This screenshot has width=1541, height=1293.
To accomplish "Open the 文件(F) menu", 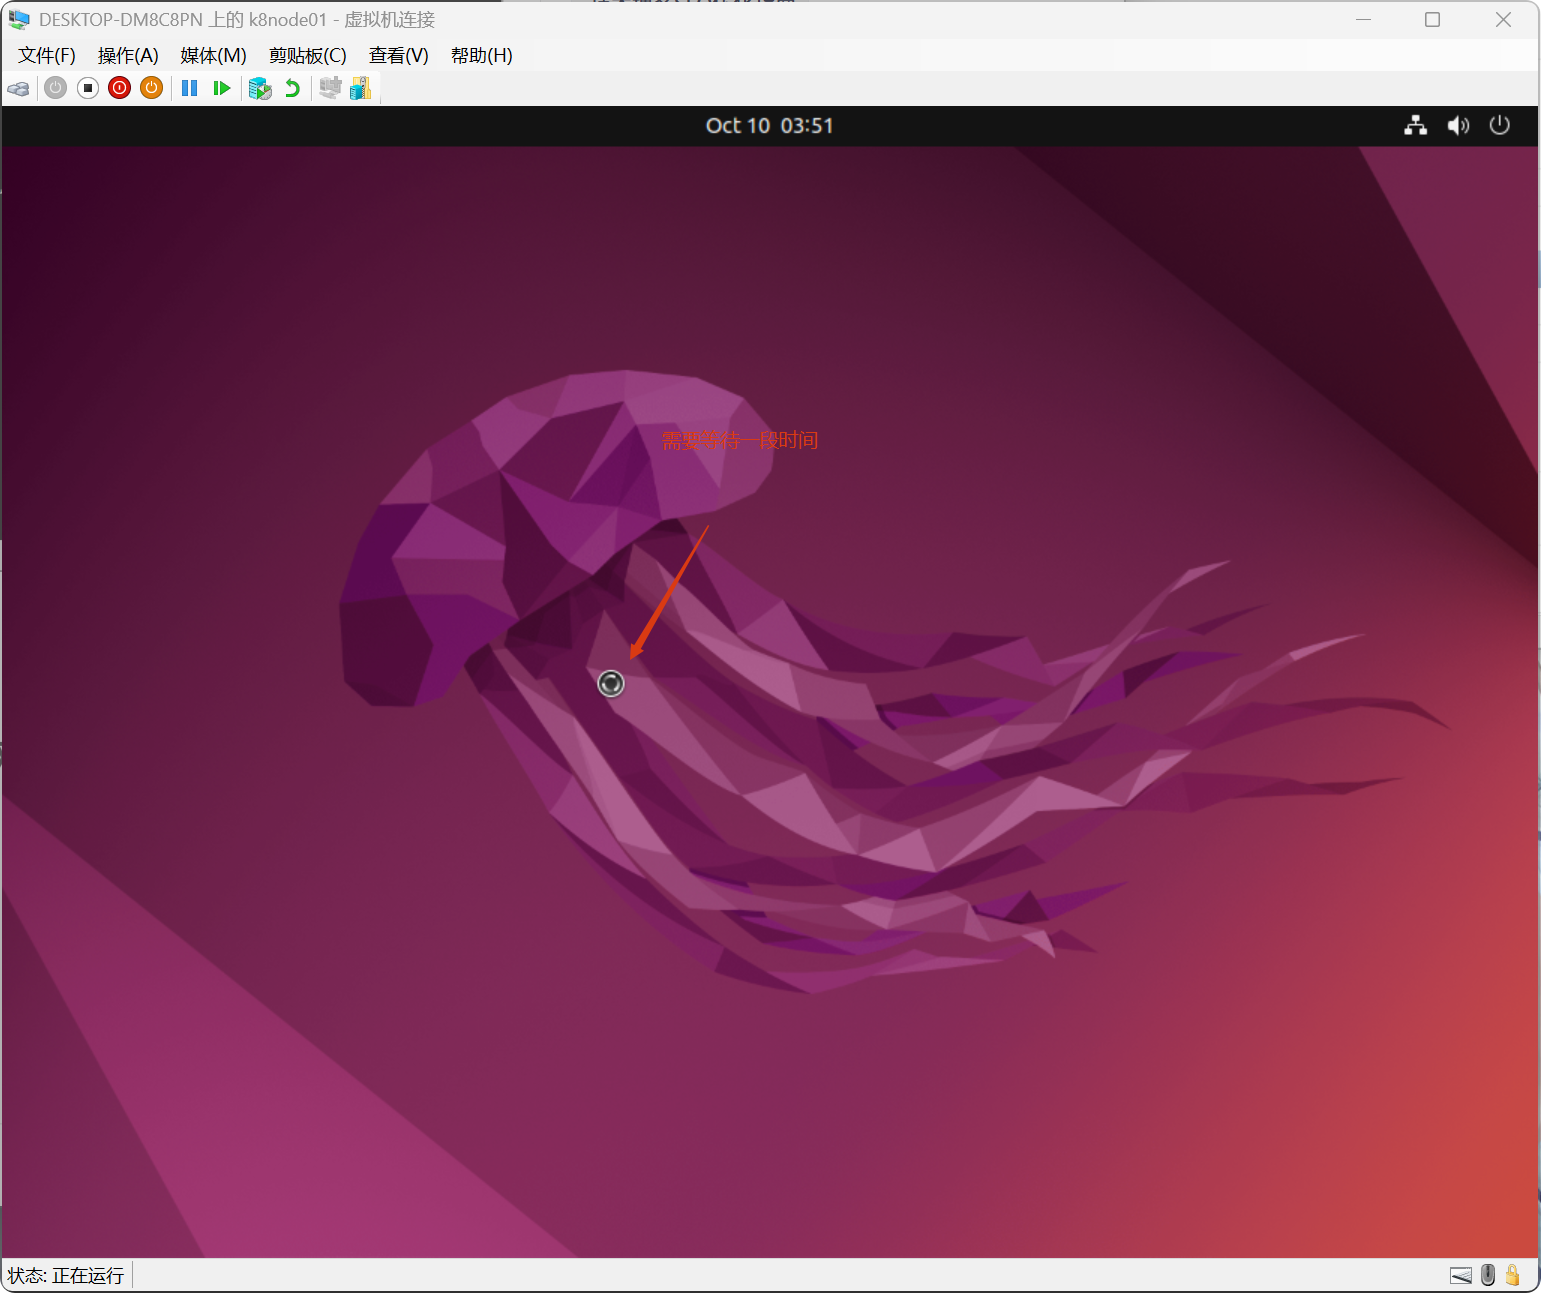I will coord(47,55).
